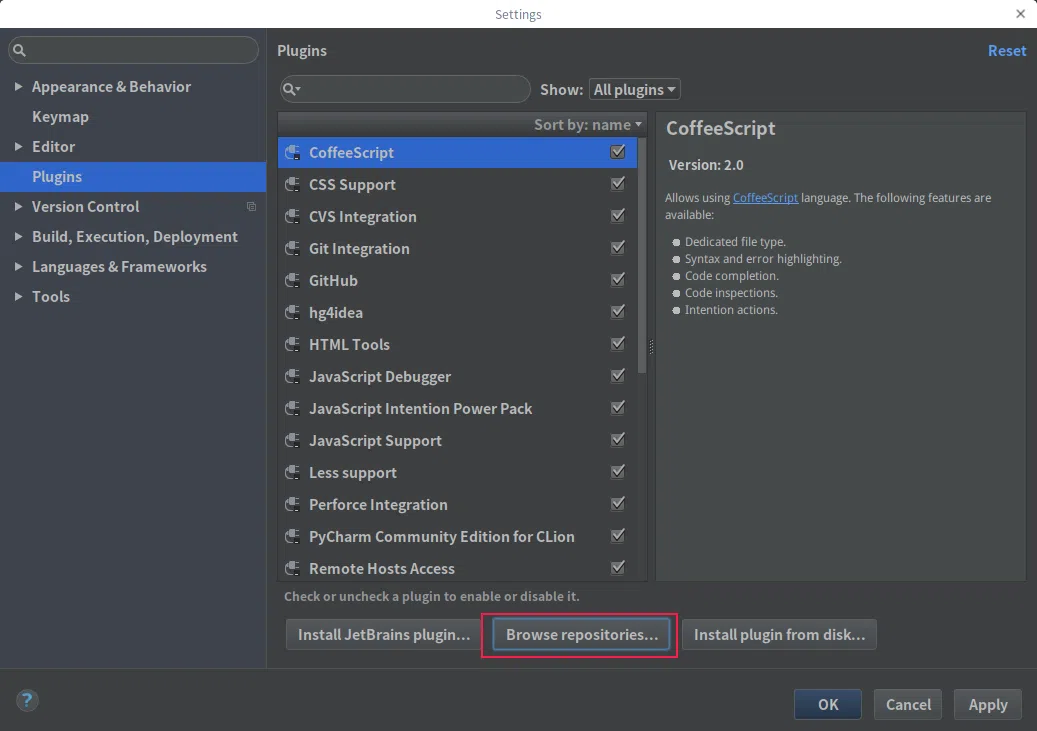The width and height of the screenshot is (1037, 731).
Task: Disable the CoffeeScript plugin checkbox
Action: 618,152
